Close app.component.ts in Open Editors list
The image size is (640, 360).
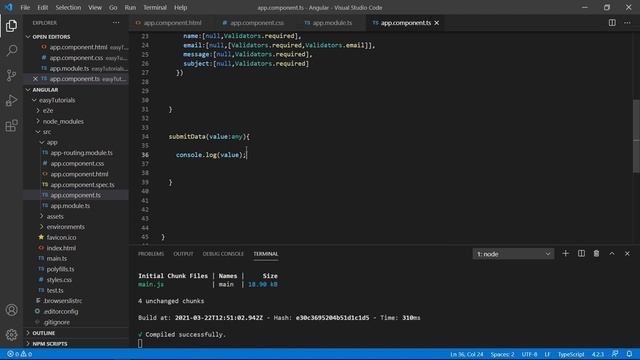point(35,79)
